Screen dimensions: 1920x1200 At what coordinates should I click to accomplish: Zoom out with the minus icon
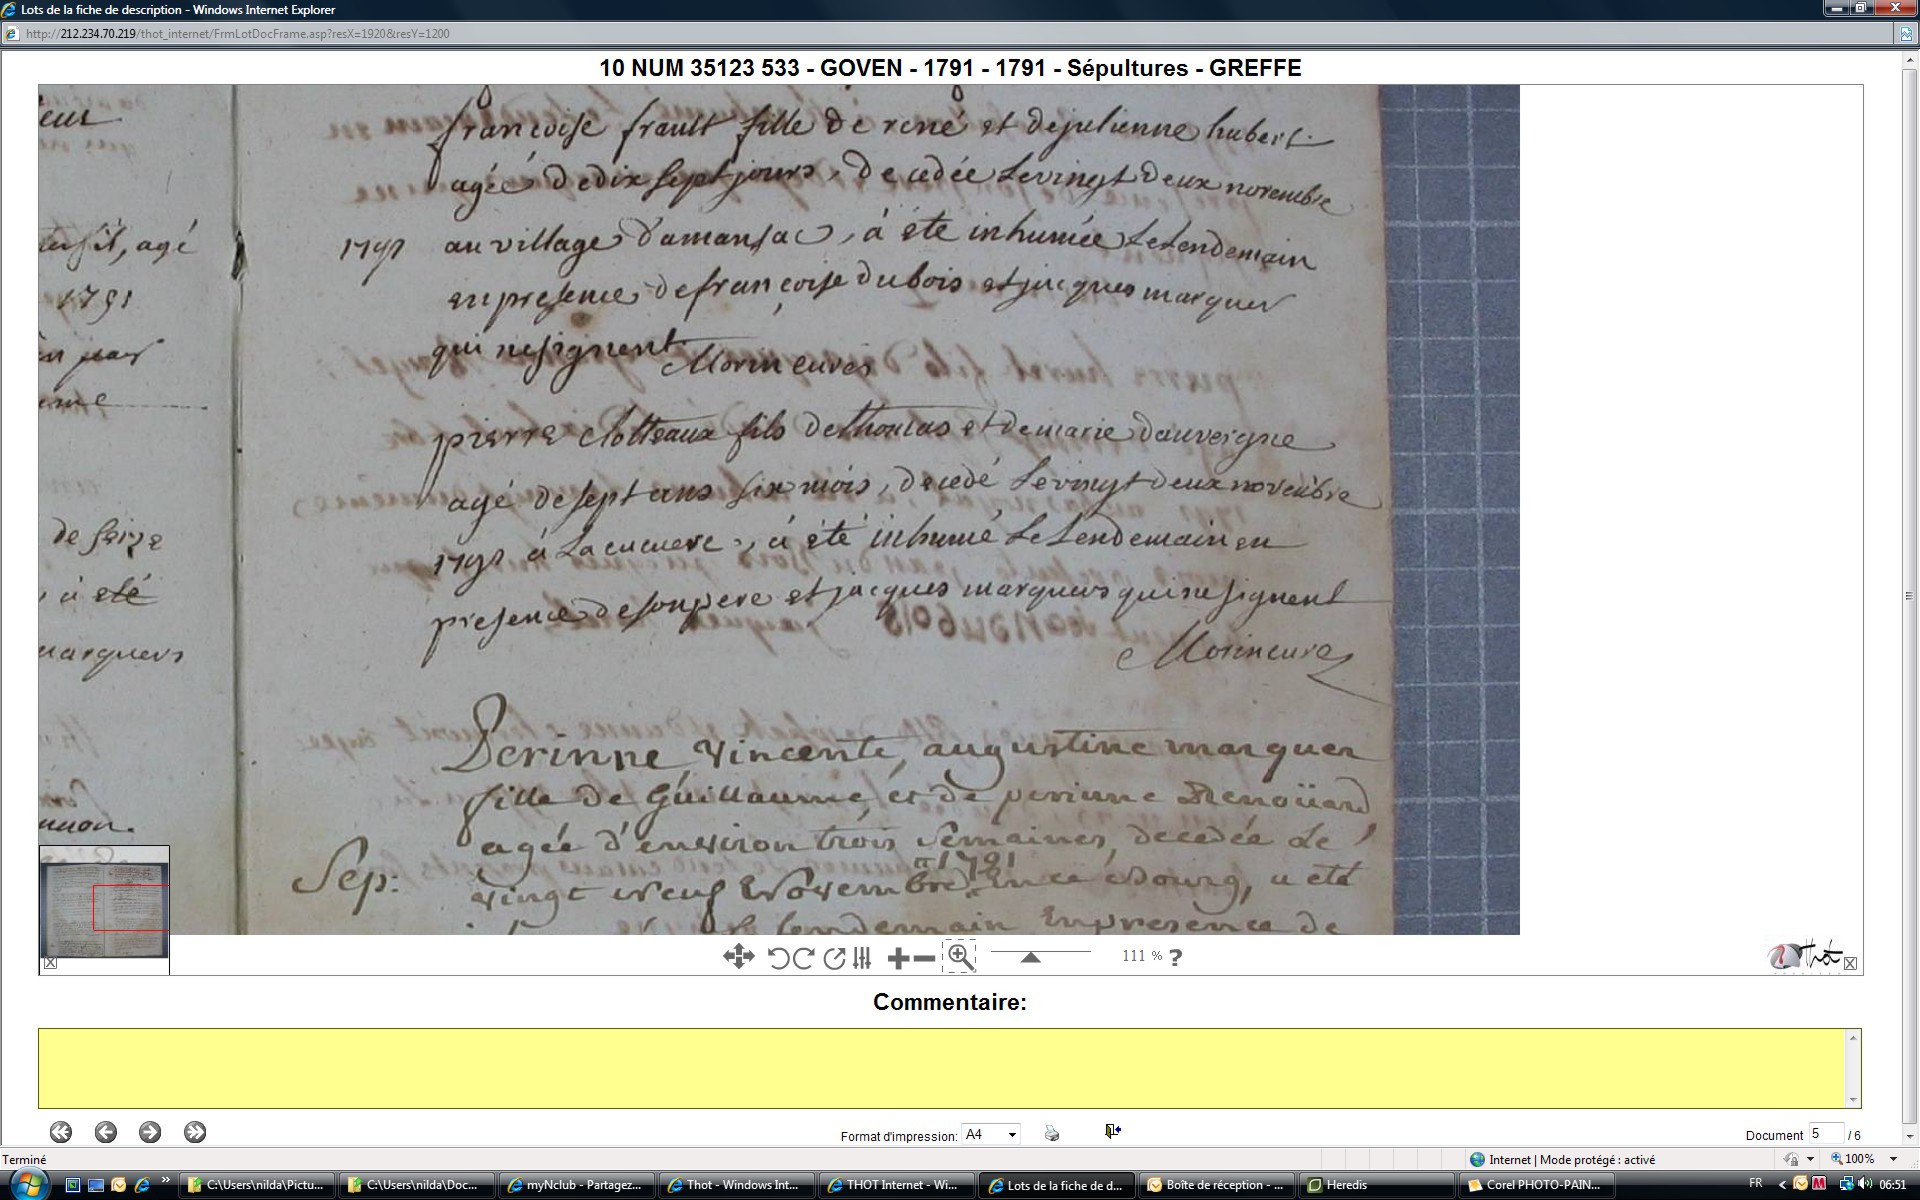coord(925,958)
